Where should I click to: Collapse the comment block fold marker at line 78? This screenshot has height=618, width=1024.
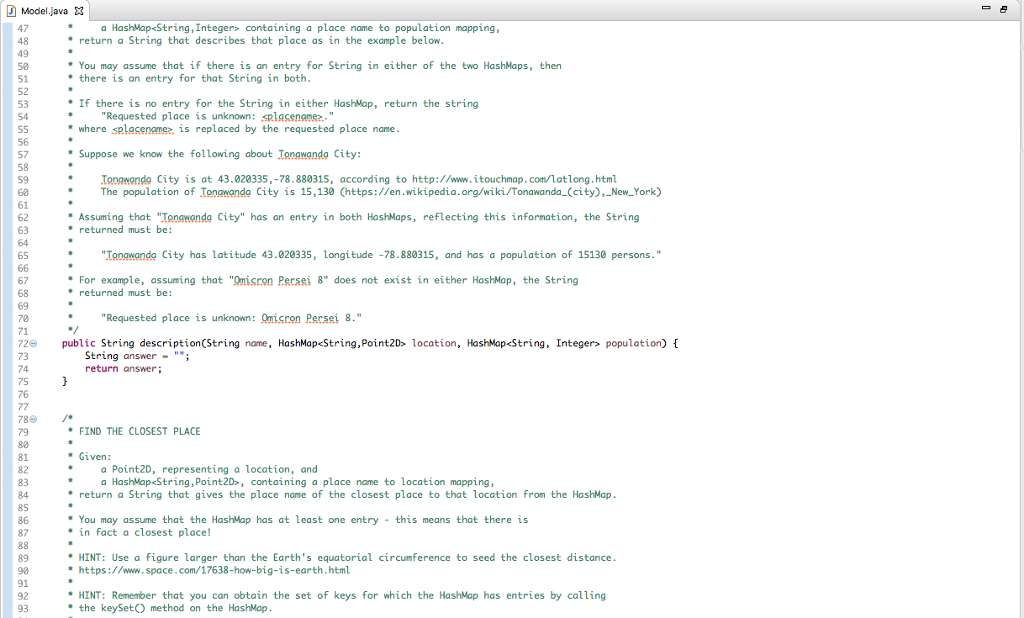point(31,418)
